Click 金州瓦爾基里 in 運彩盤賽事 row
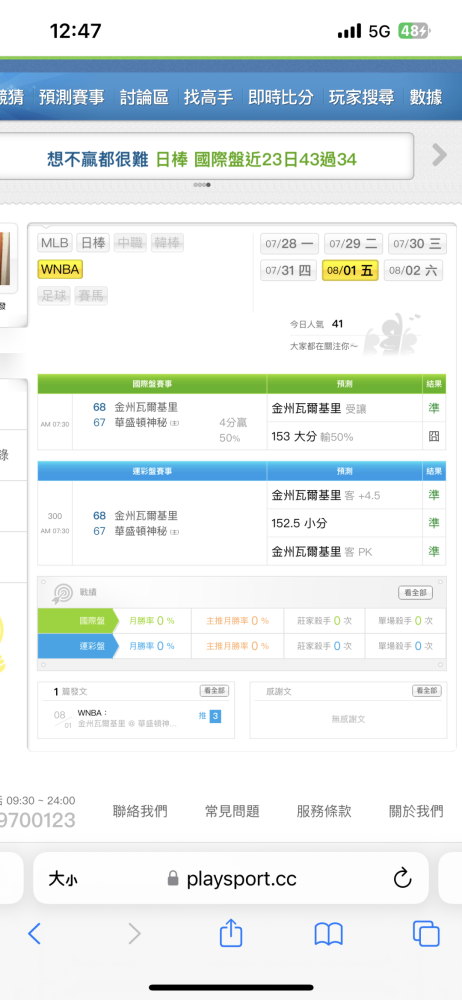Viewport: 462px width, 1000px height. 146,515
